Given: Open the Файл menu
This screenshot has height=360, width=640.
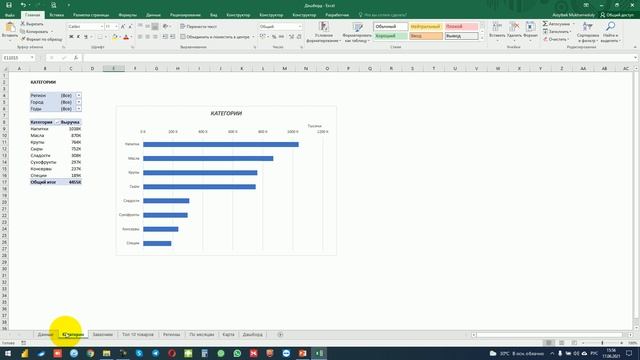Looking at the screenshot, I should pos(10,15).
